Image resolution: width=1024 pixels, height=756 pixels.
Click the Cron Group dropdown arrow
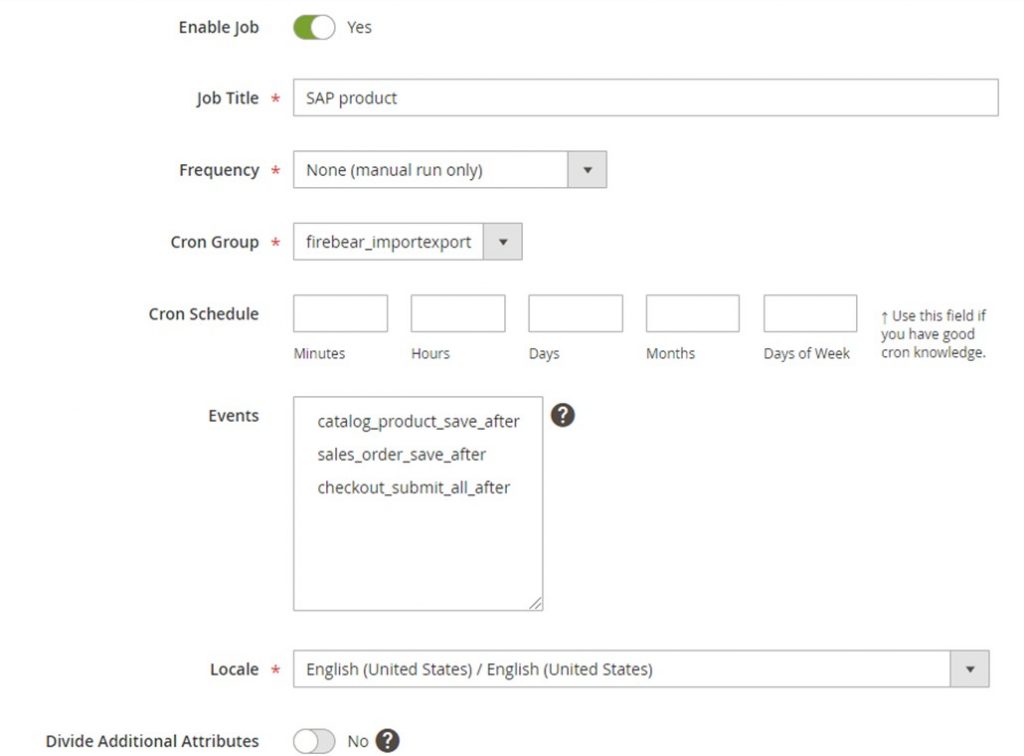[x=504, y=241]
